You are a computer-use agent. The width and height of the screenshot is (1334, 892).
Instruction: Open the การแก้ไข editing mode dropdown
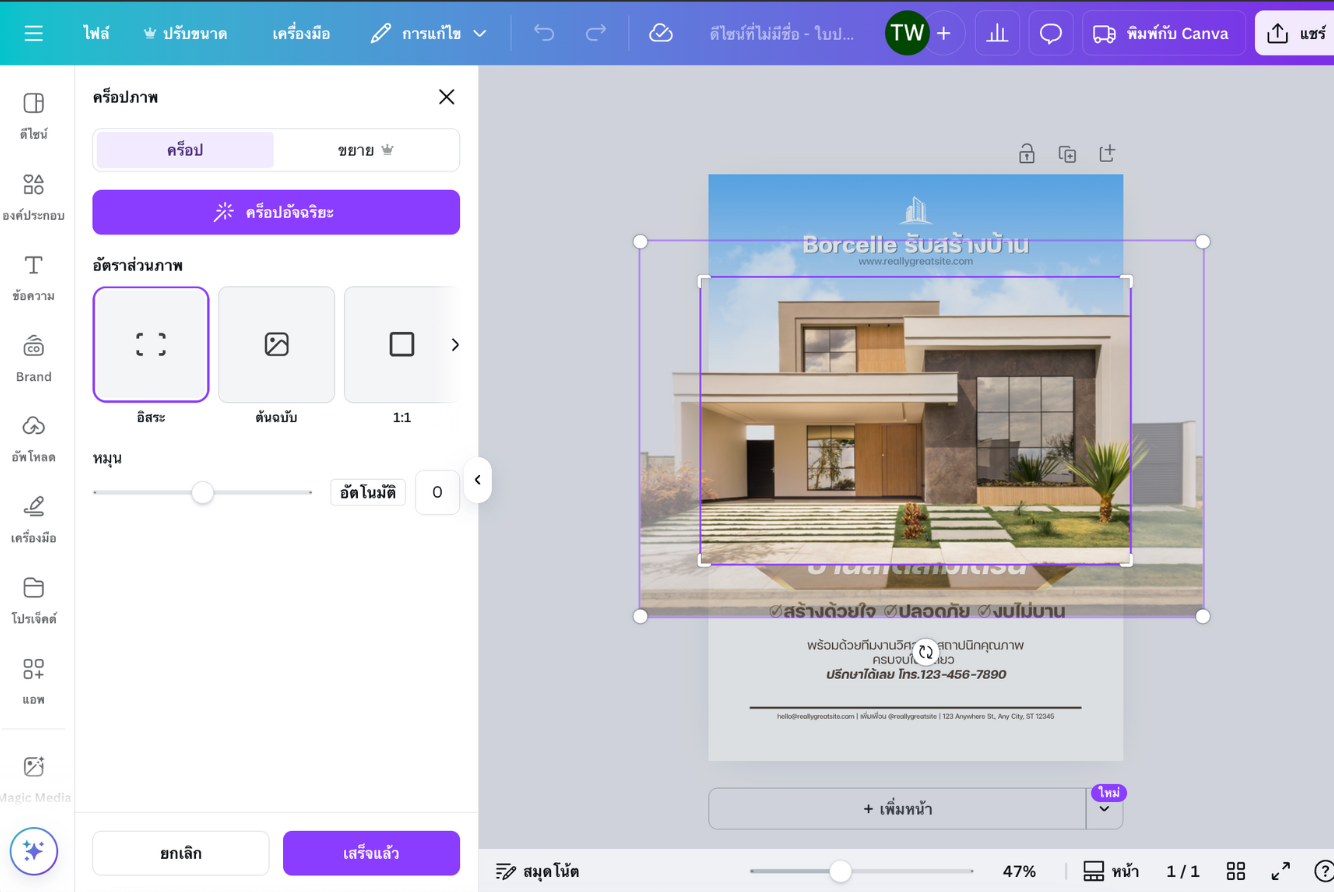428,33
